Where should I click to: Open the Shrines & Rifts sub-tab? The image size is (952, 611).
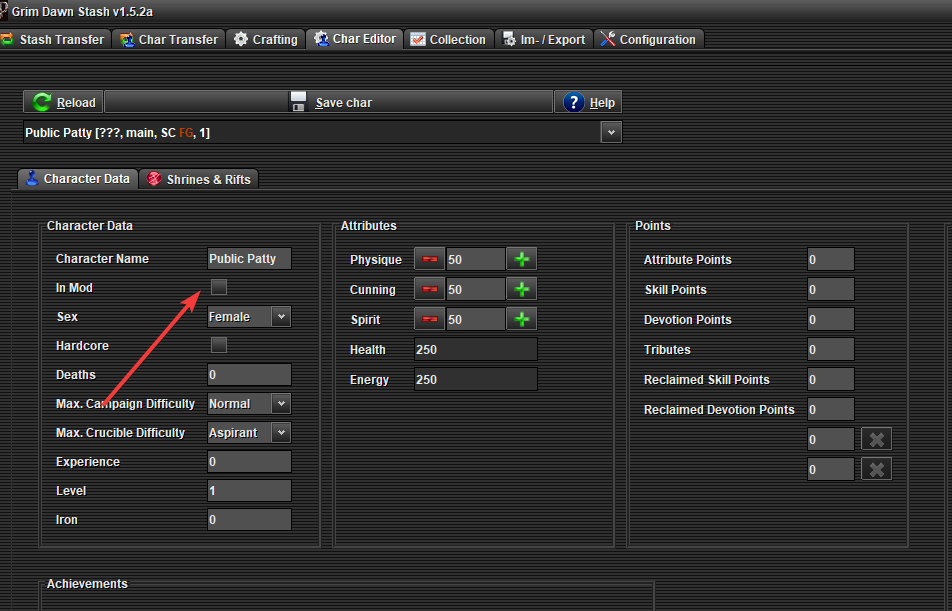coord(199,179)
